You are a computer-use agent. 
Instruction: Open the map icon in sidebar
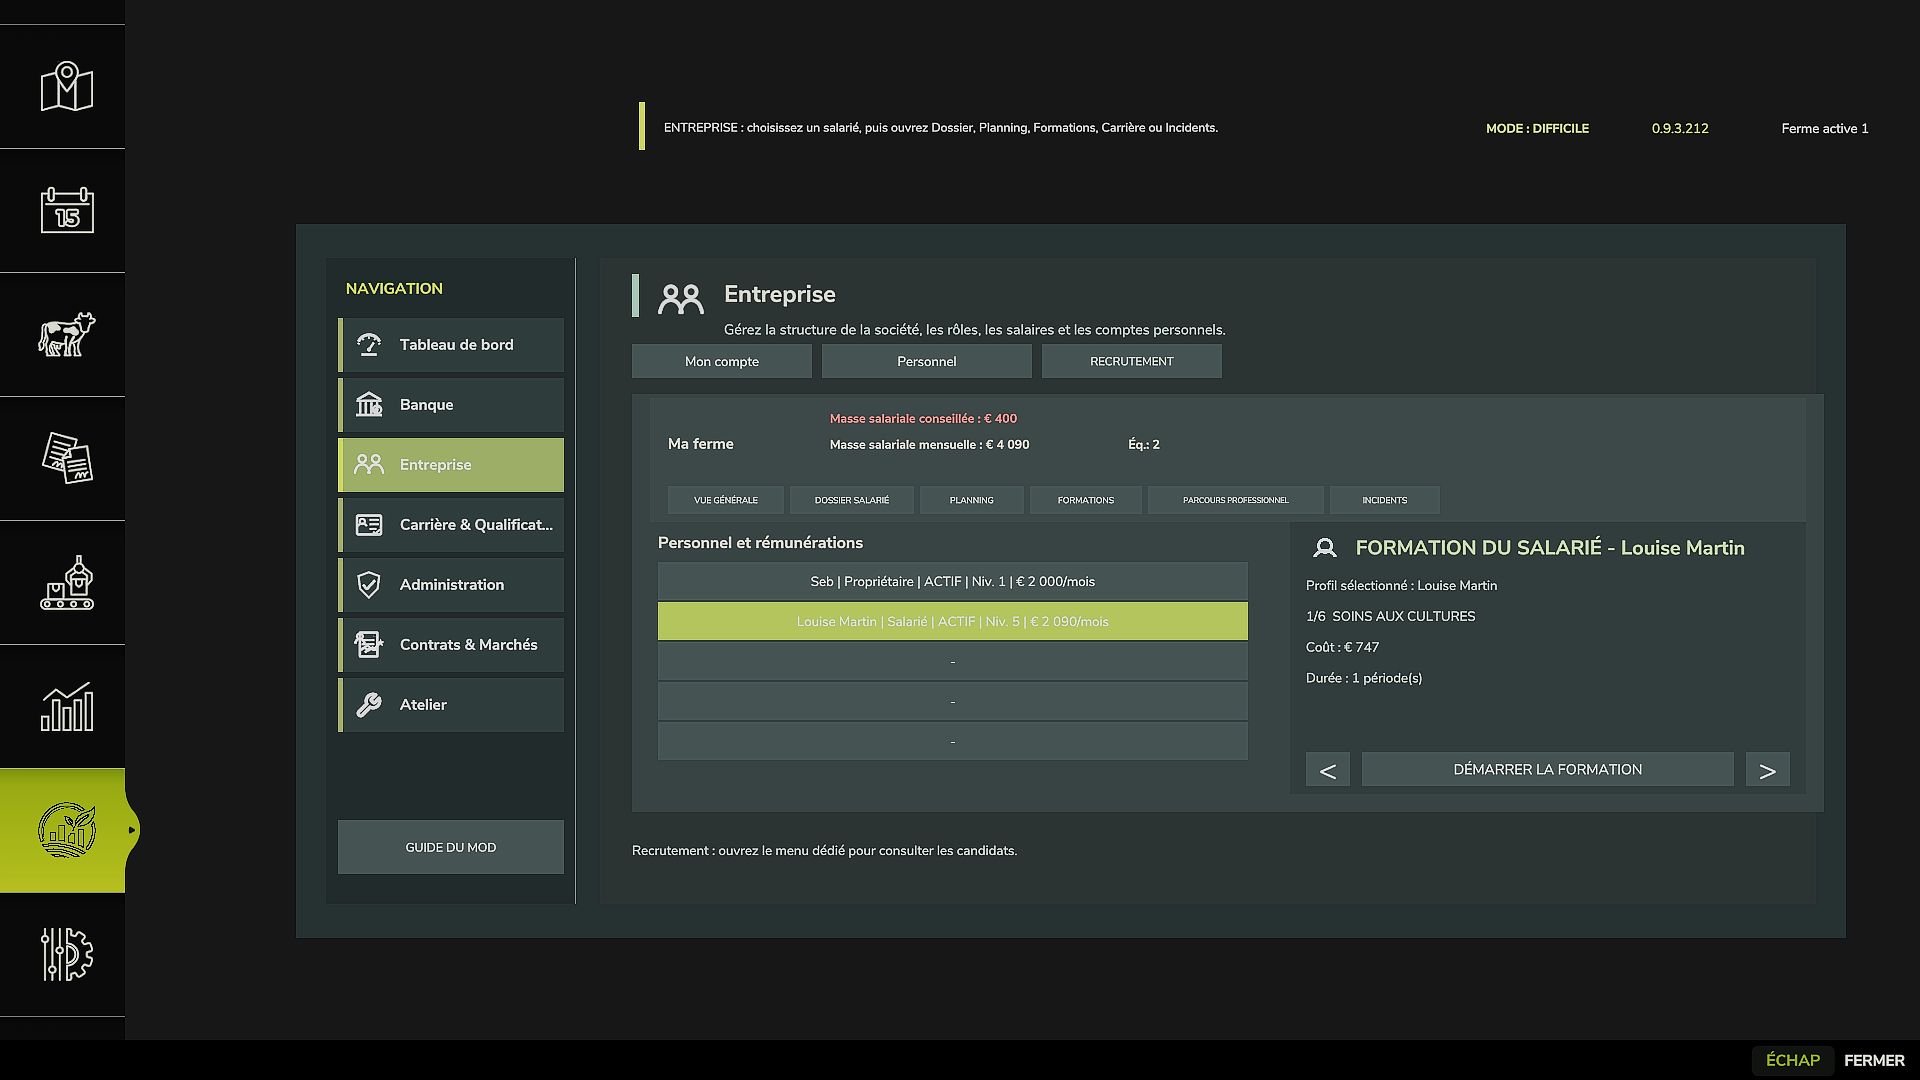pyautogui.click(x=67, y=87)
